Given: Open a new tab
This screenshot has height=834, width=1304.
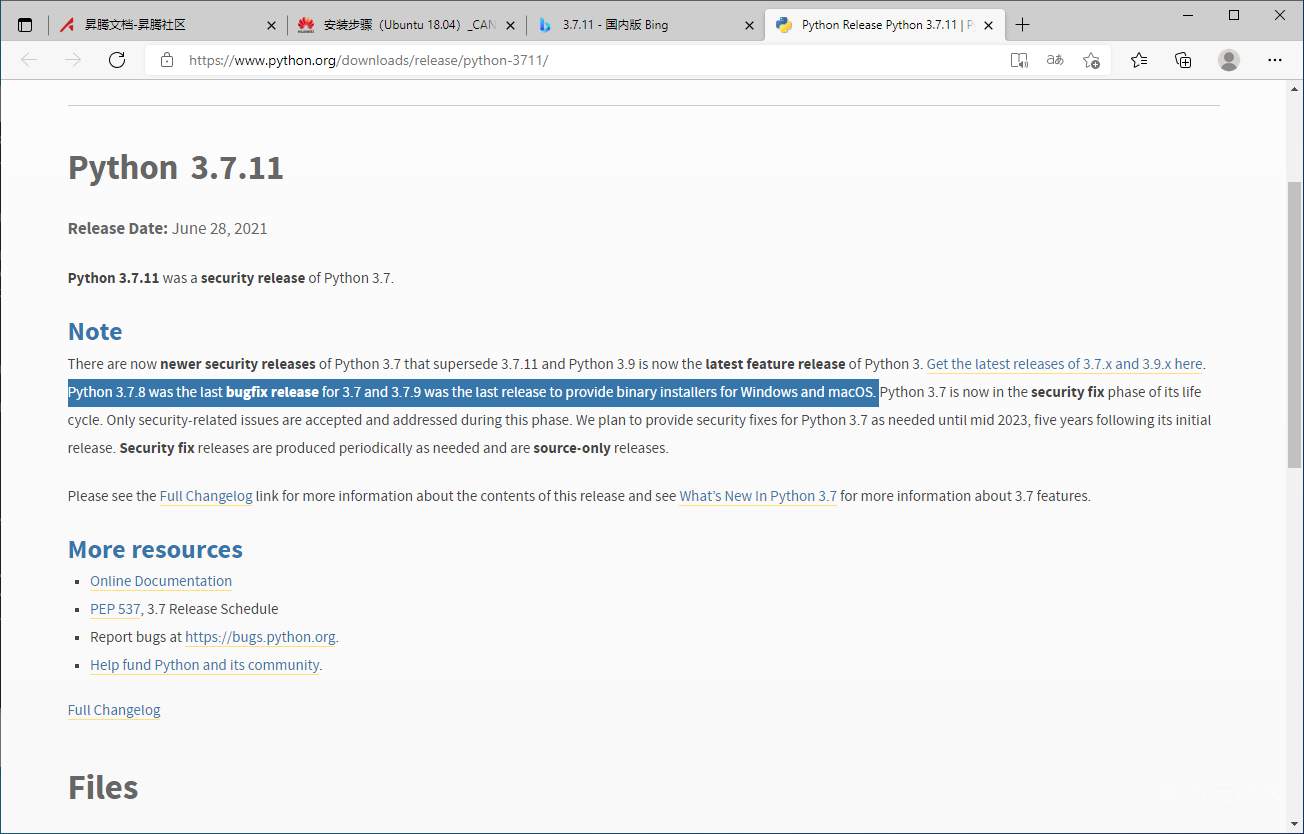Looking at the screenshot, I should [1022, 25].
